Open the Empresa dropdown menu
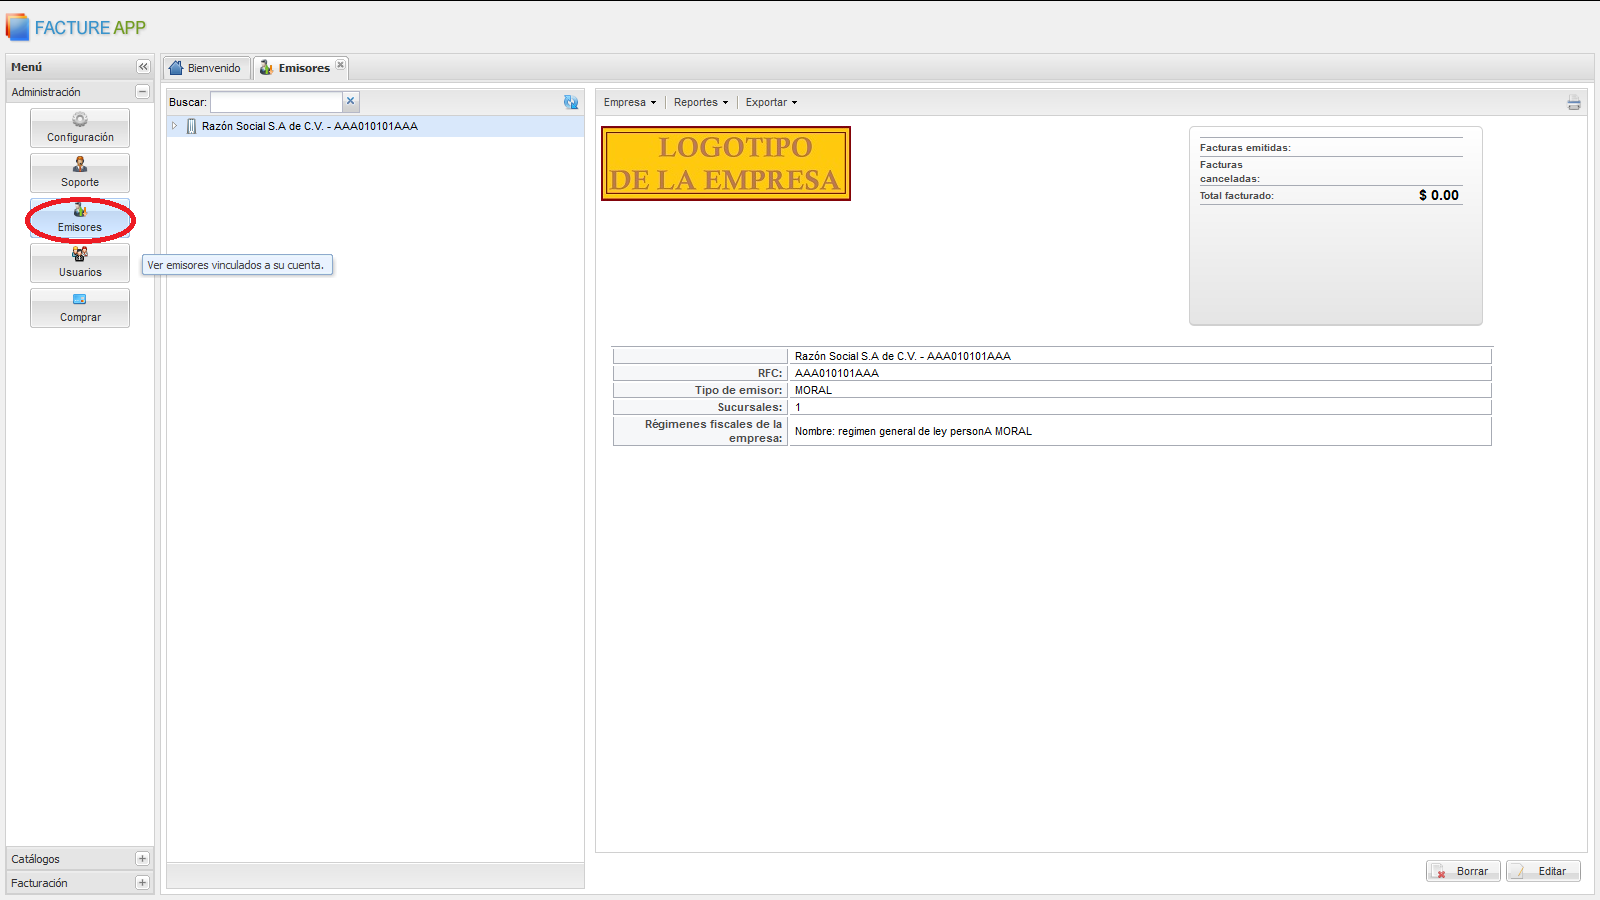Image resolution: width=1600 pixels, height=900 pixels. [630, 102]
